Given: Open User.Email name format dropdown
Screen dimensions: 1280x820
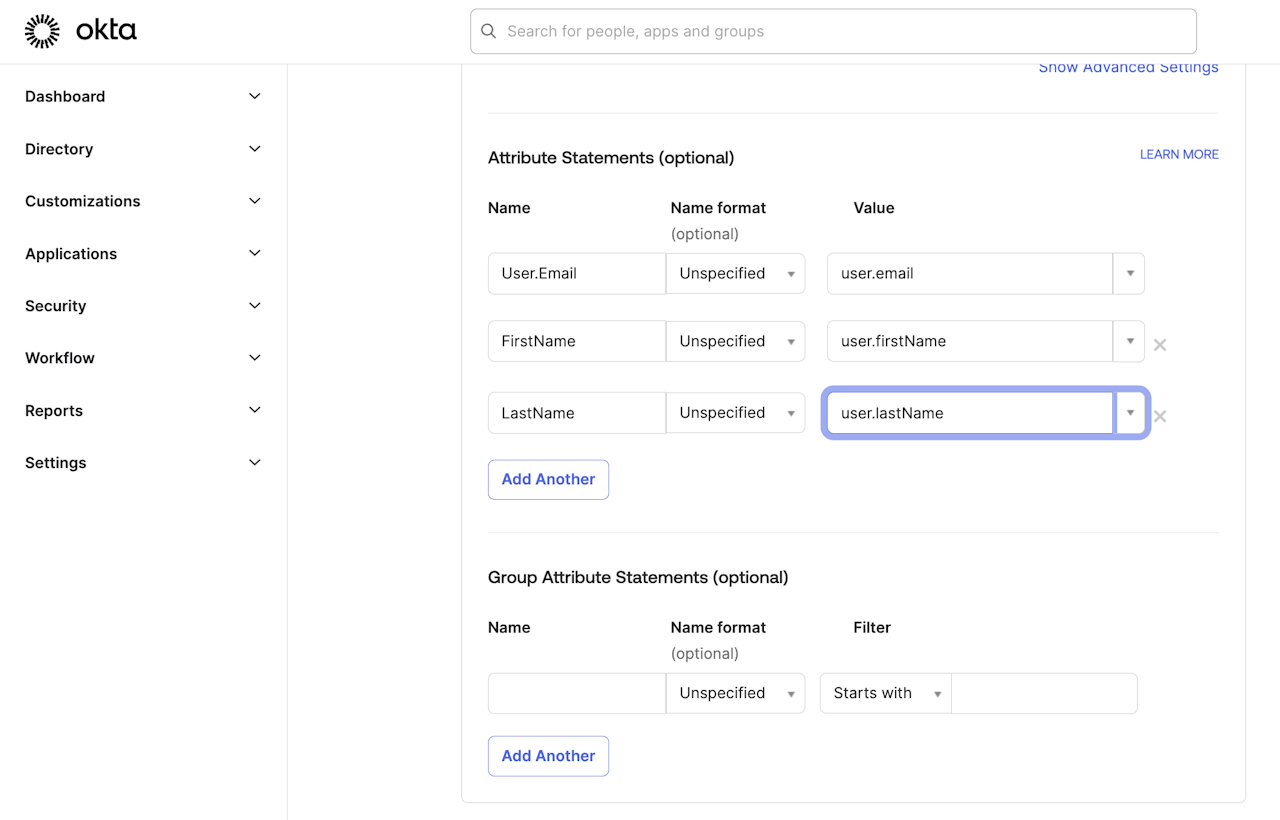Looking at the screenshot, I should coord(736,273).
